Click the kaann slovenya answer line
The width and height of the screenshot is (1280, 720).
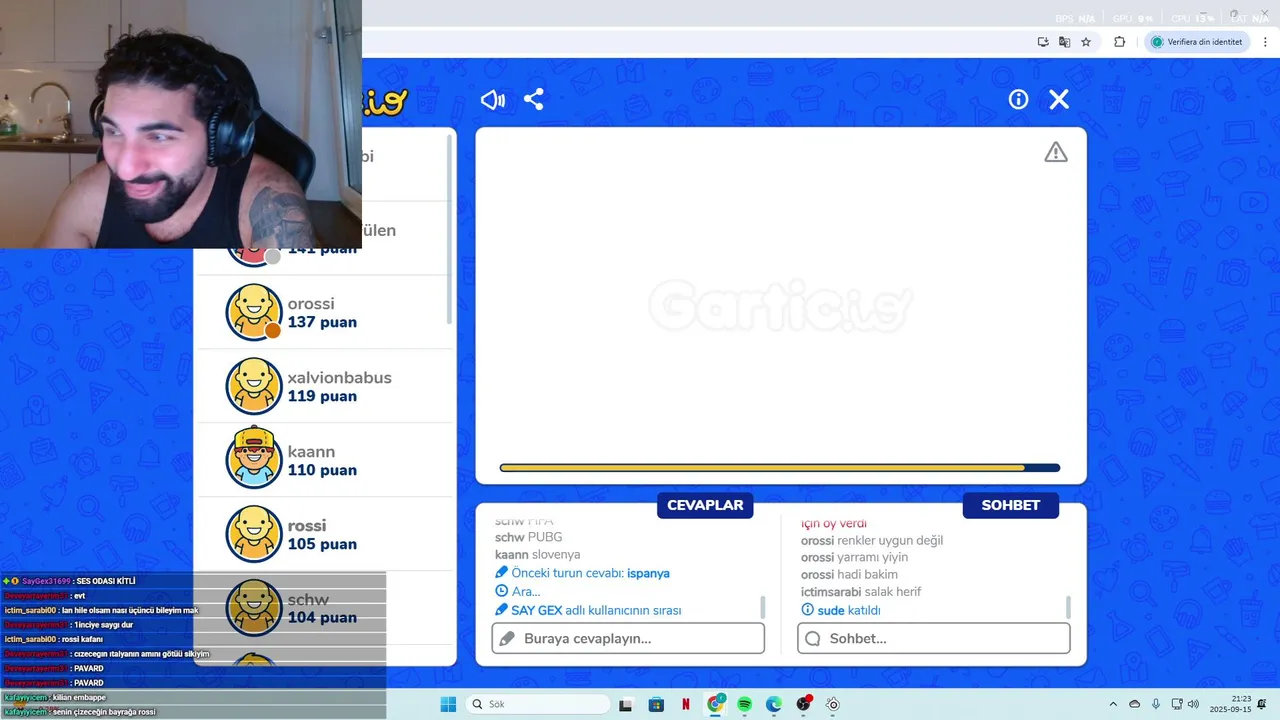click(x=537, y=554)
